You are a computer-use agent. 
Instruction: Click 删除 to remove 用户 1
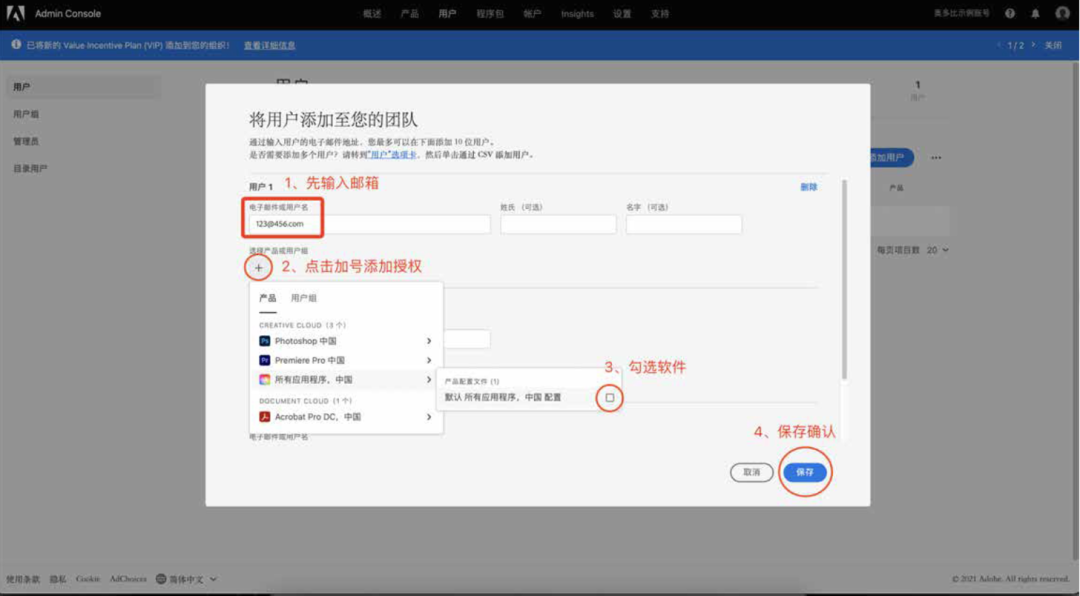point(810,186)
